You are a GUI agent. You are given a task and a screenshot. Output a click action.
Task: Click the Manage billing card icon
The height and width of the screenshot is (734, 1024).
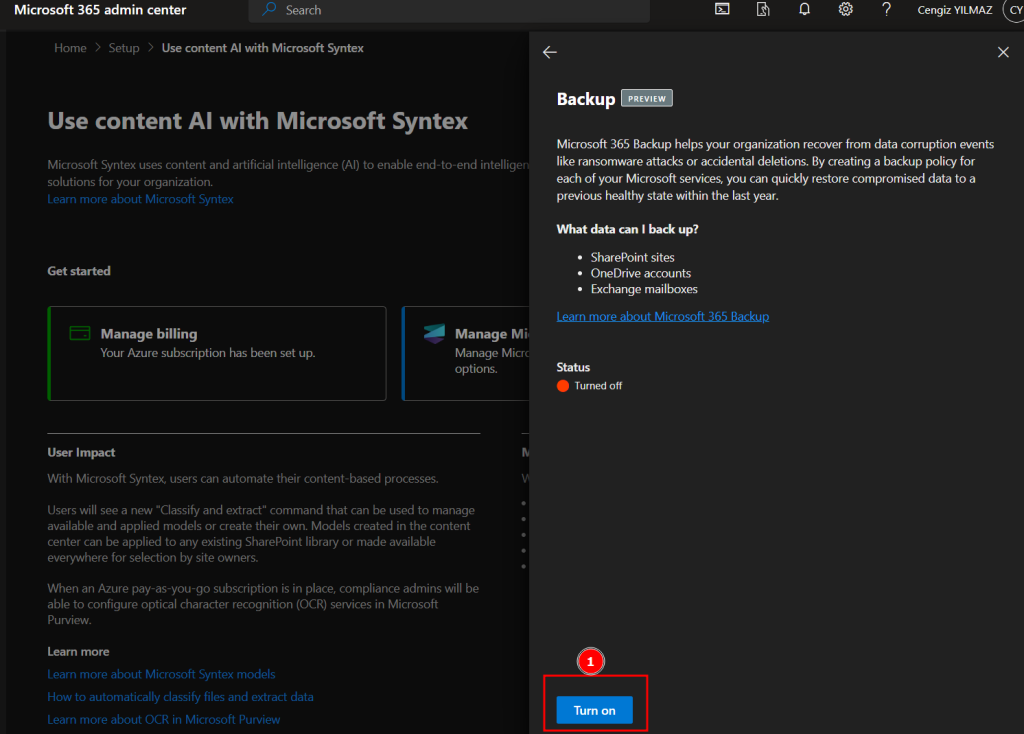click(80, 334)
